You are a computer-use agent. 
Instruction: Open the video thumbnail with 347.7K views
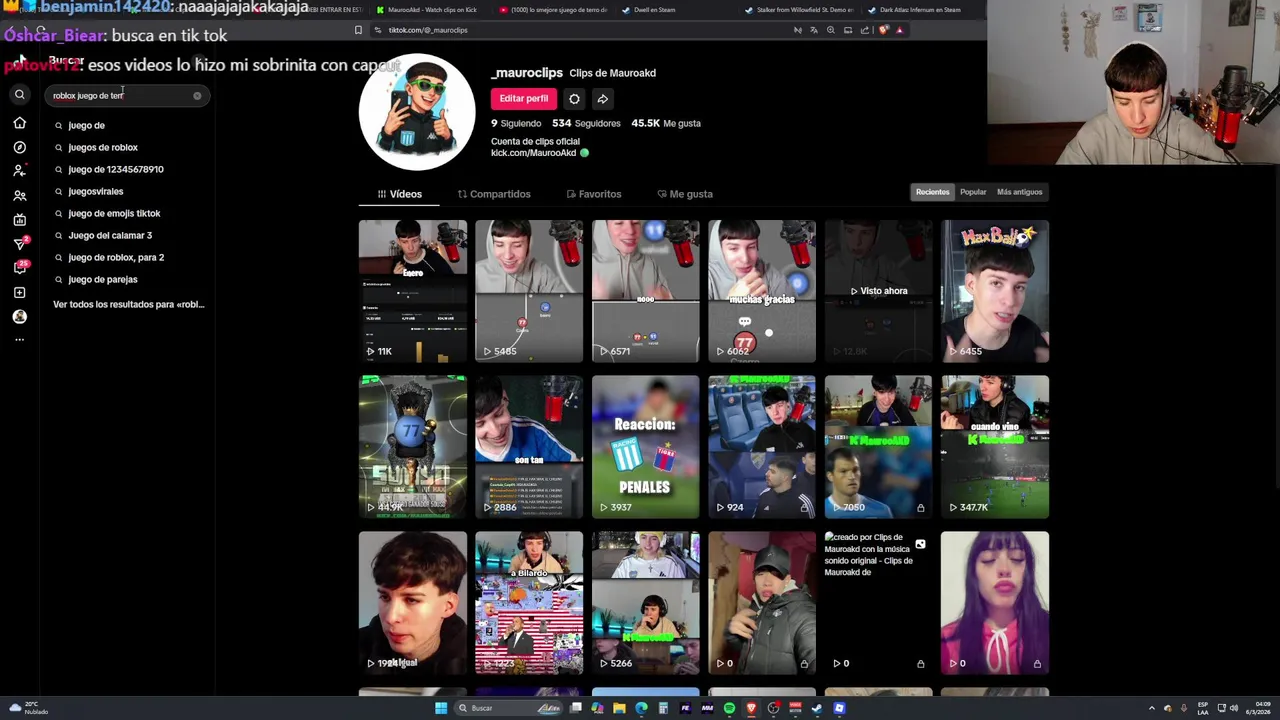pos(995,447)
